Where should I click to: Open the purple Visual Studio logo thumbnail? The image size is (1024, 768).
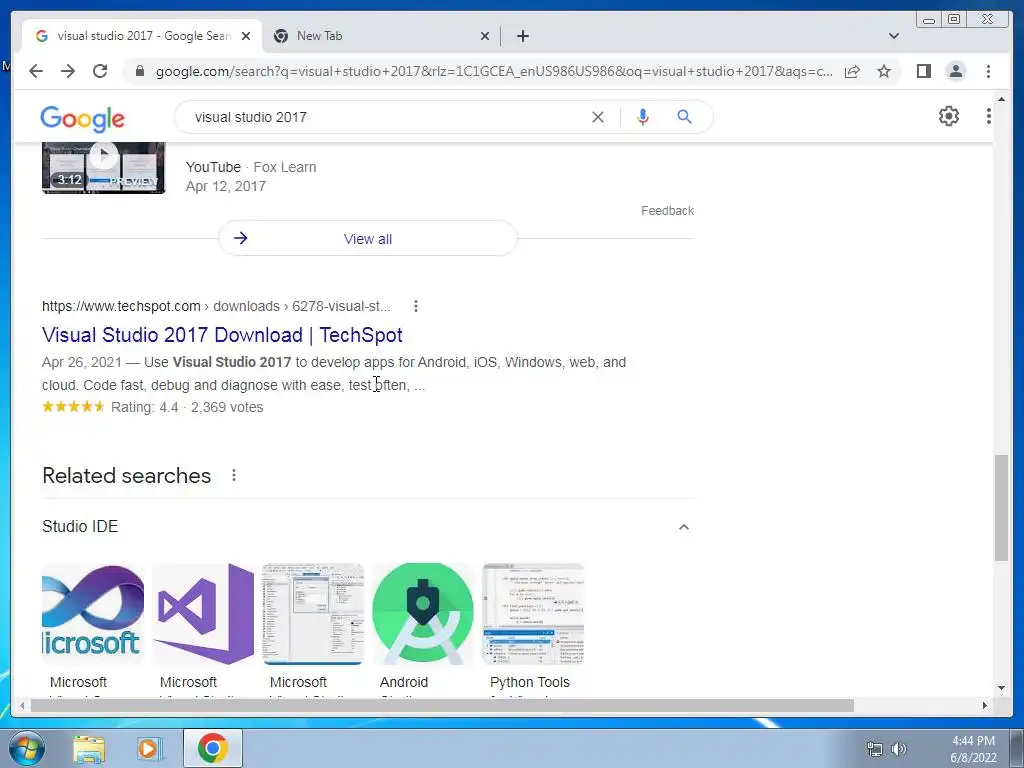pyautogui.click(x=203, y=614)
